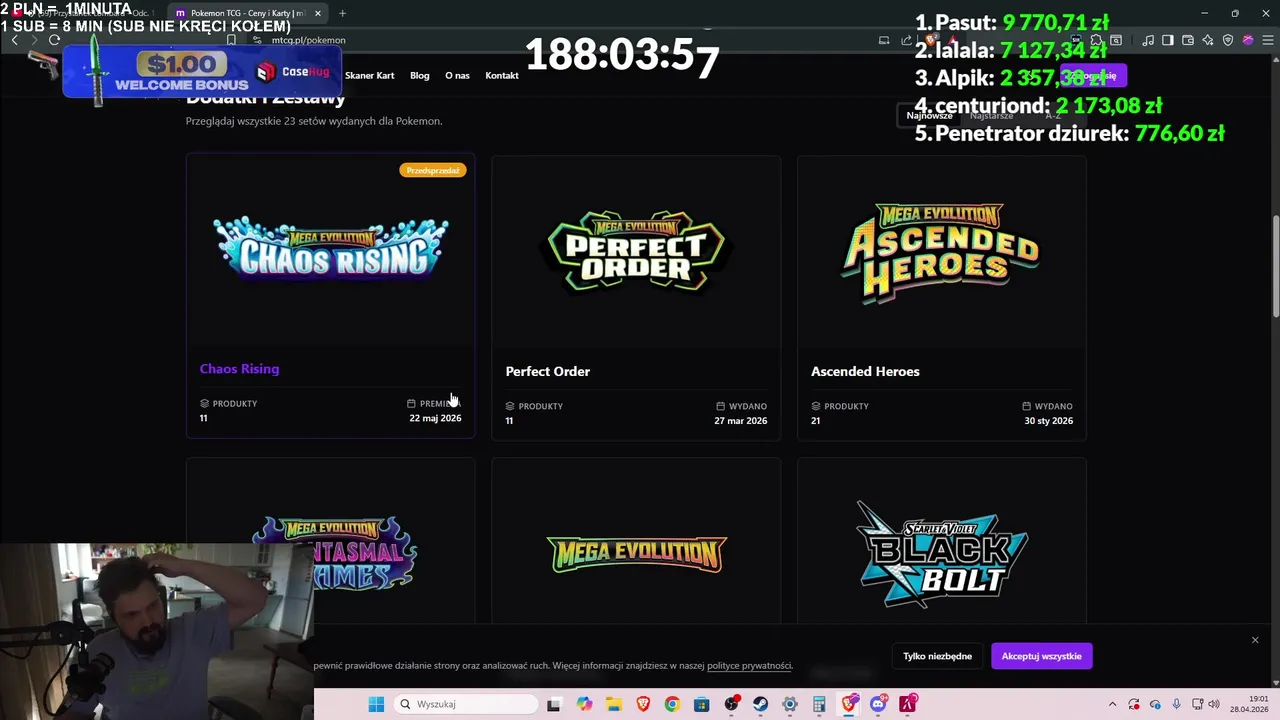The height and width of the screenshot is (720, 1280).
Task: Click the Wyszukaj taskbar search box
Action: pyautogui.click(x=466, y=704)
